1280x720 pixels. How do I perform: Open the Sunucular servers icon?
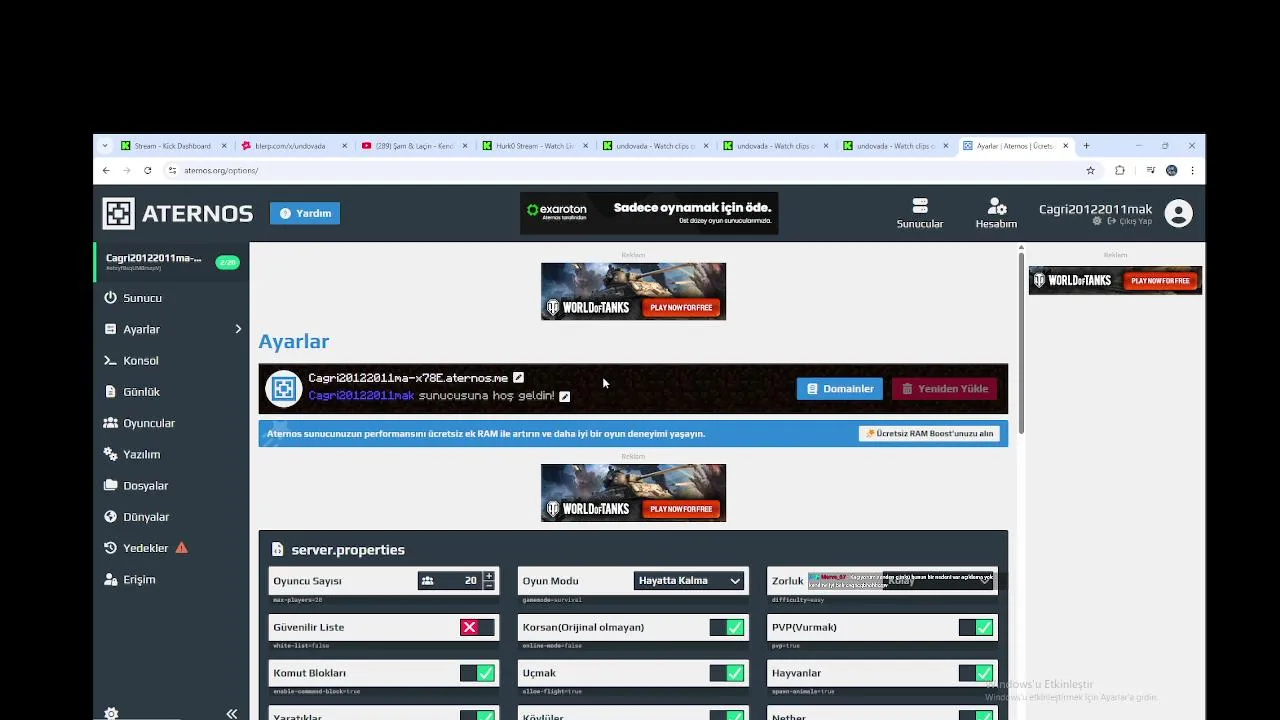click(920, 206)
